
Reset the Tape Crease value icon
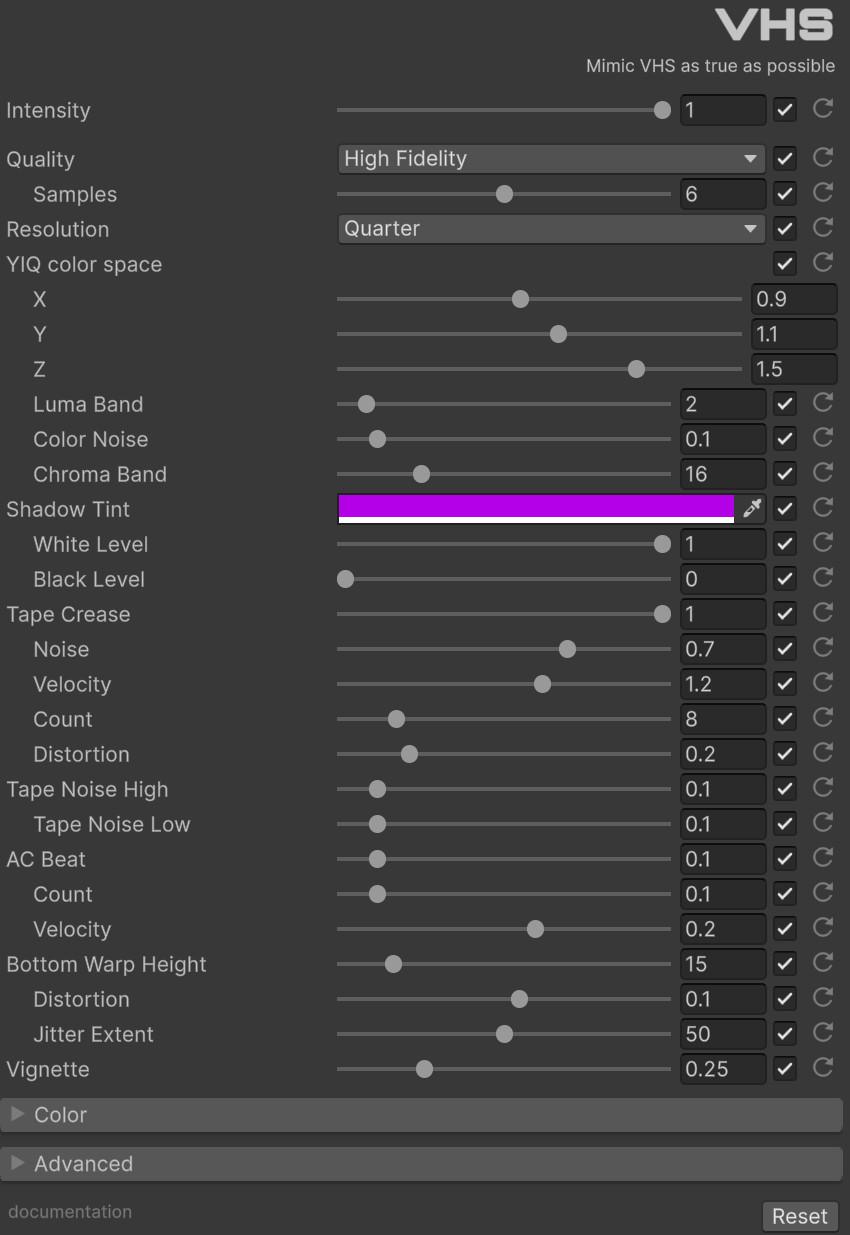[823, 613]
